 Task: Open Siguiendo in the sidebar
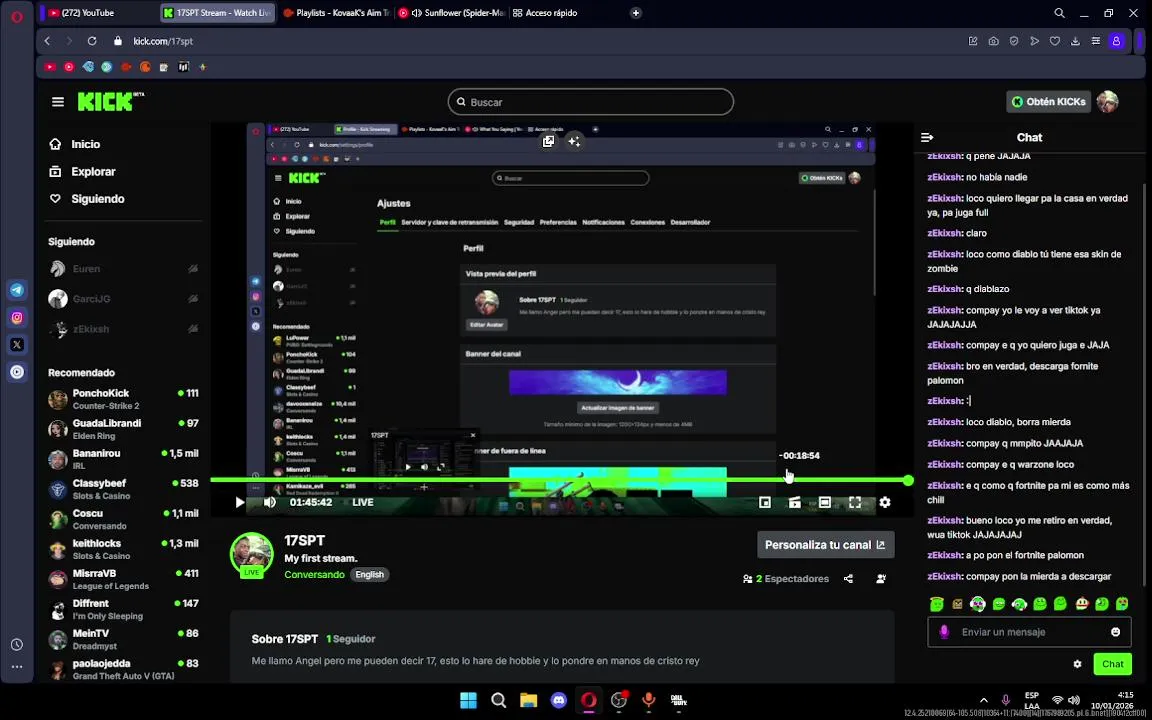click(x=97, y=198)
